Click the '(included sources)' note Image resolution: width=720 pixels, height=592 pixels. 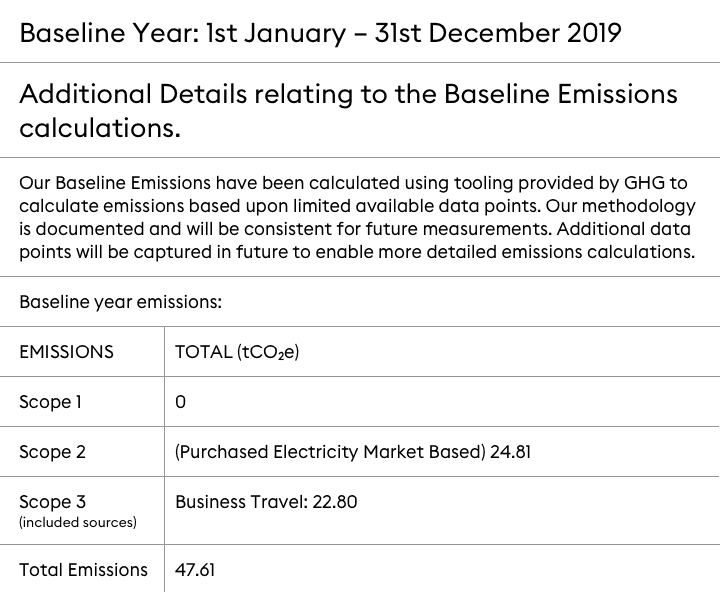click(78, 522)
